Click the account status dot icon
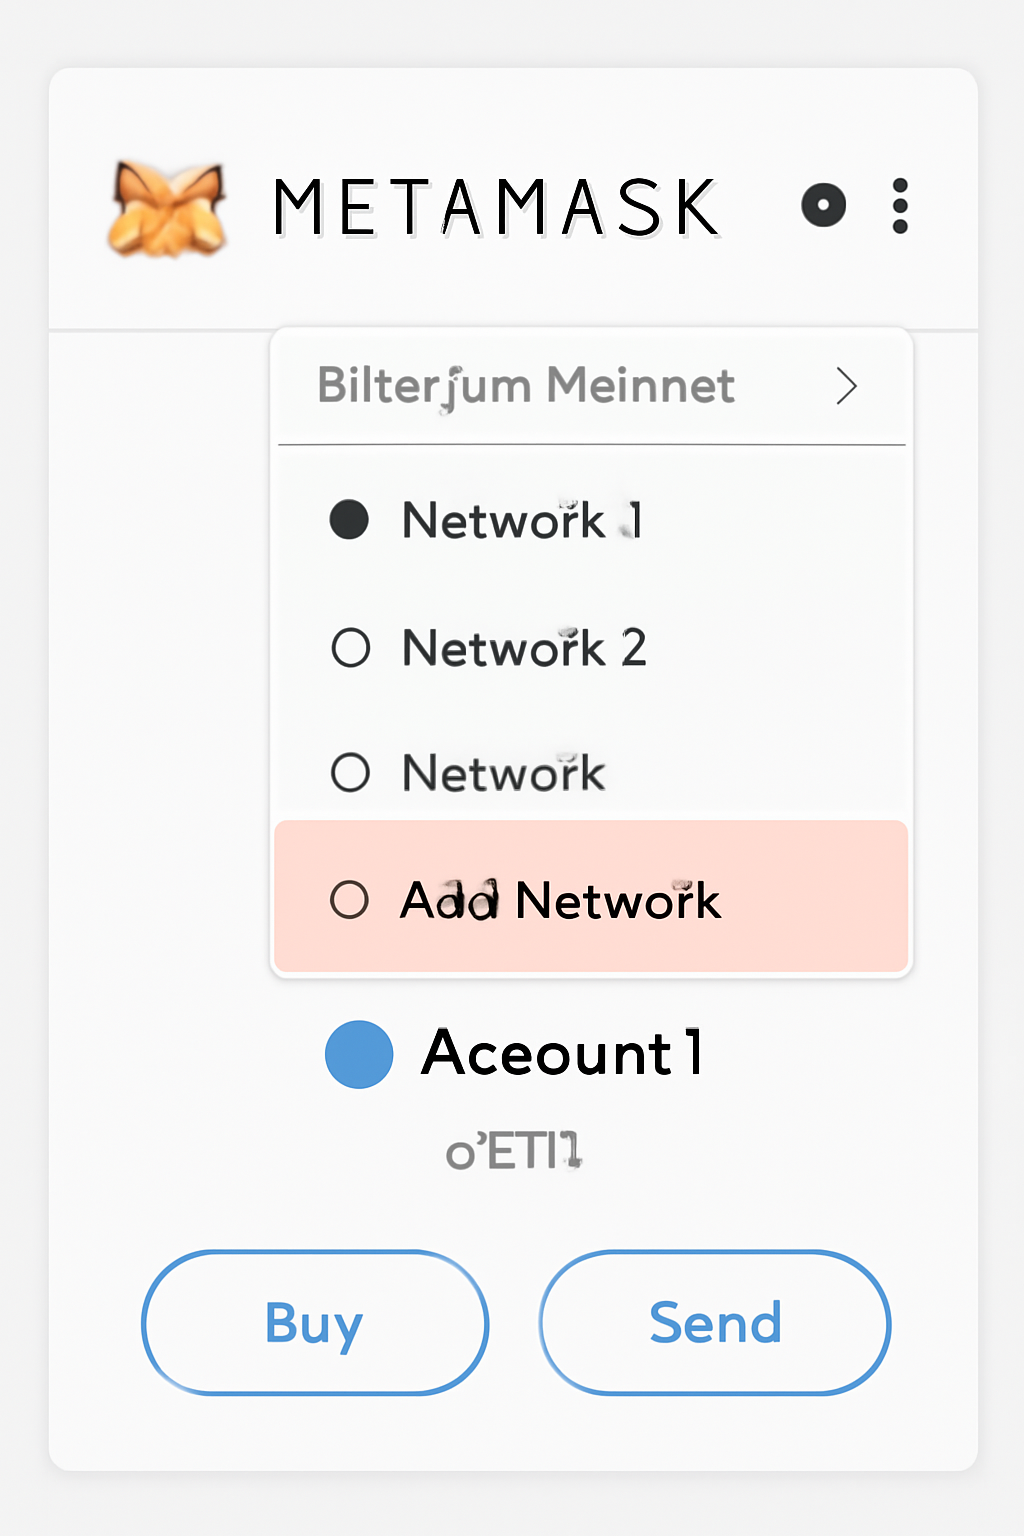Viewport: 1024px width, 1536px height. (823, 205)
